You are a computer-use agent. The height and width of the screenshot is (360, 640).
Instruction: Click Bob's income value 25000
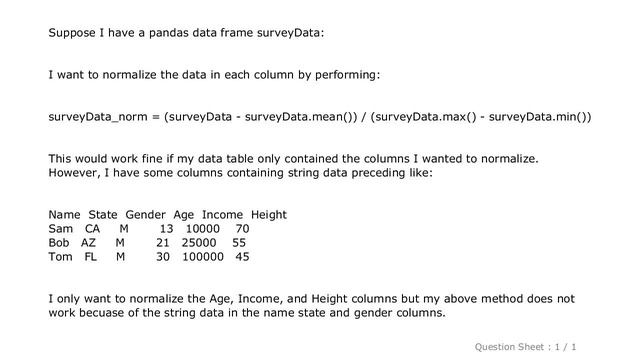[x=199, y=242]
